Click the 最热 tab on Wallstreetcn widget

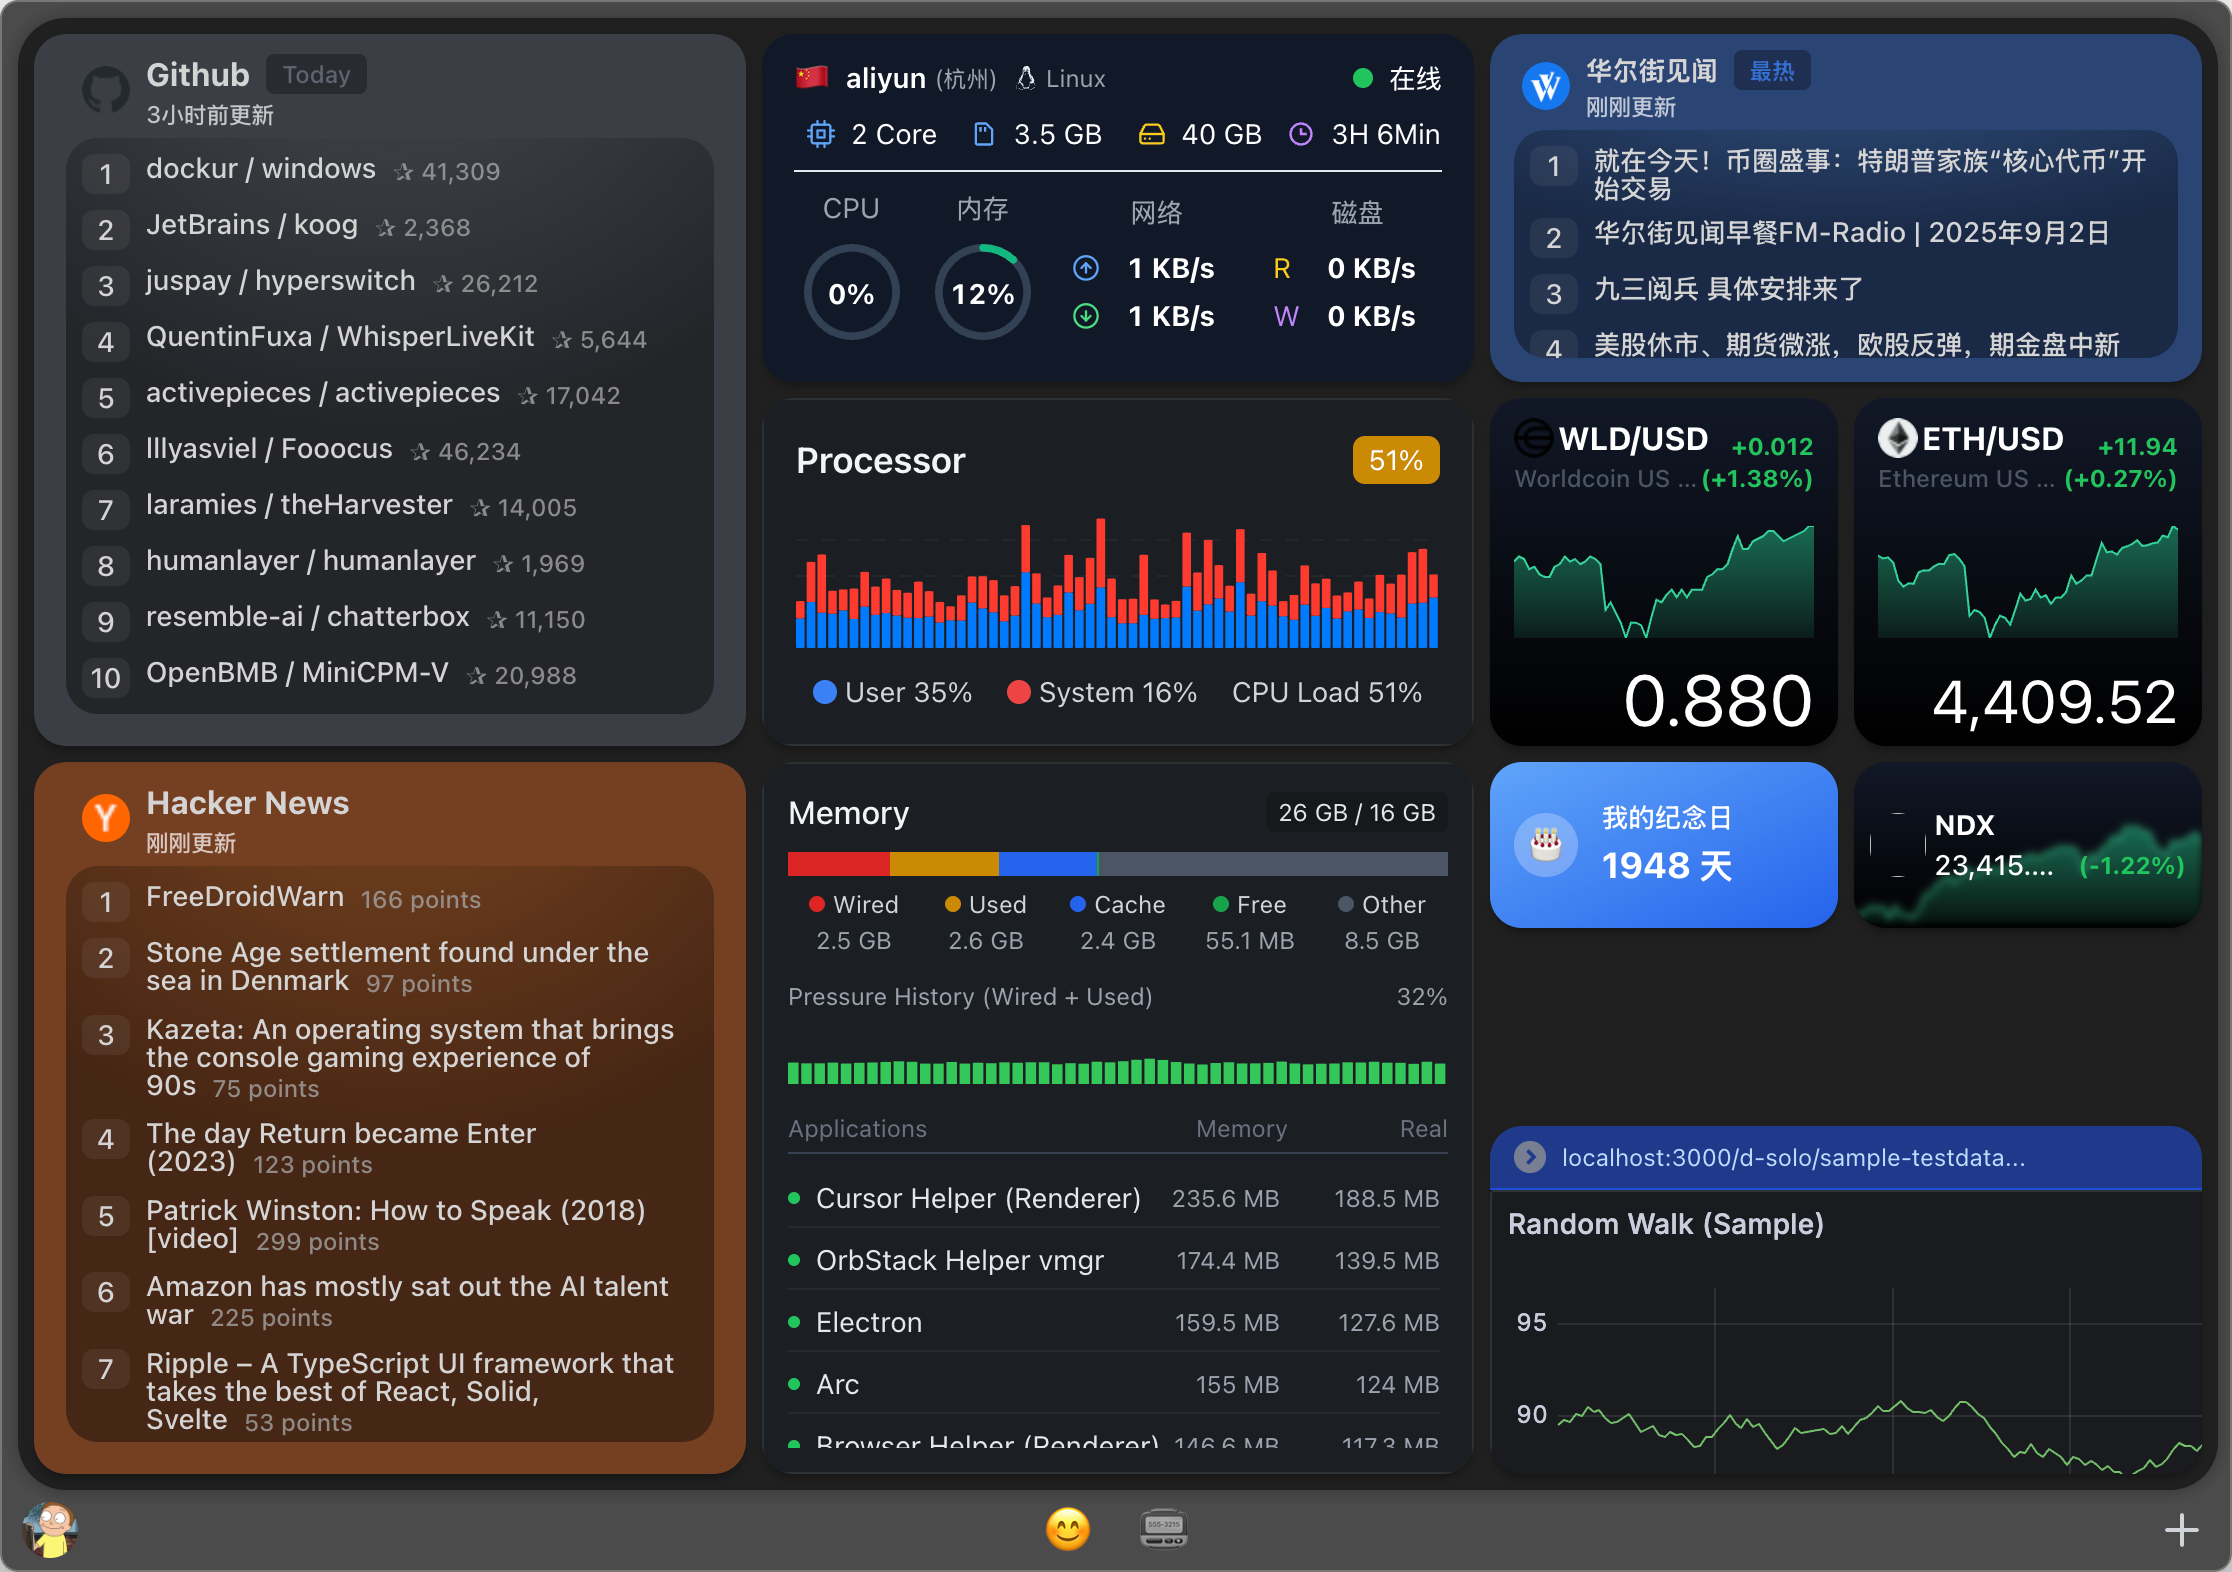1771,71
